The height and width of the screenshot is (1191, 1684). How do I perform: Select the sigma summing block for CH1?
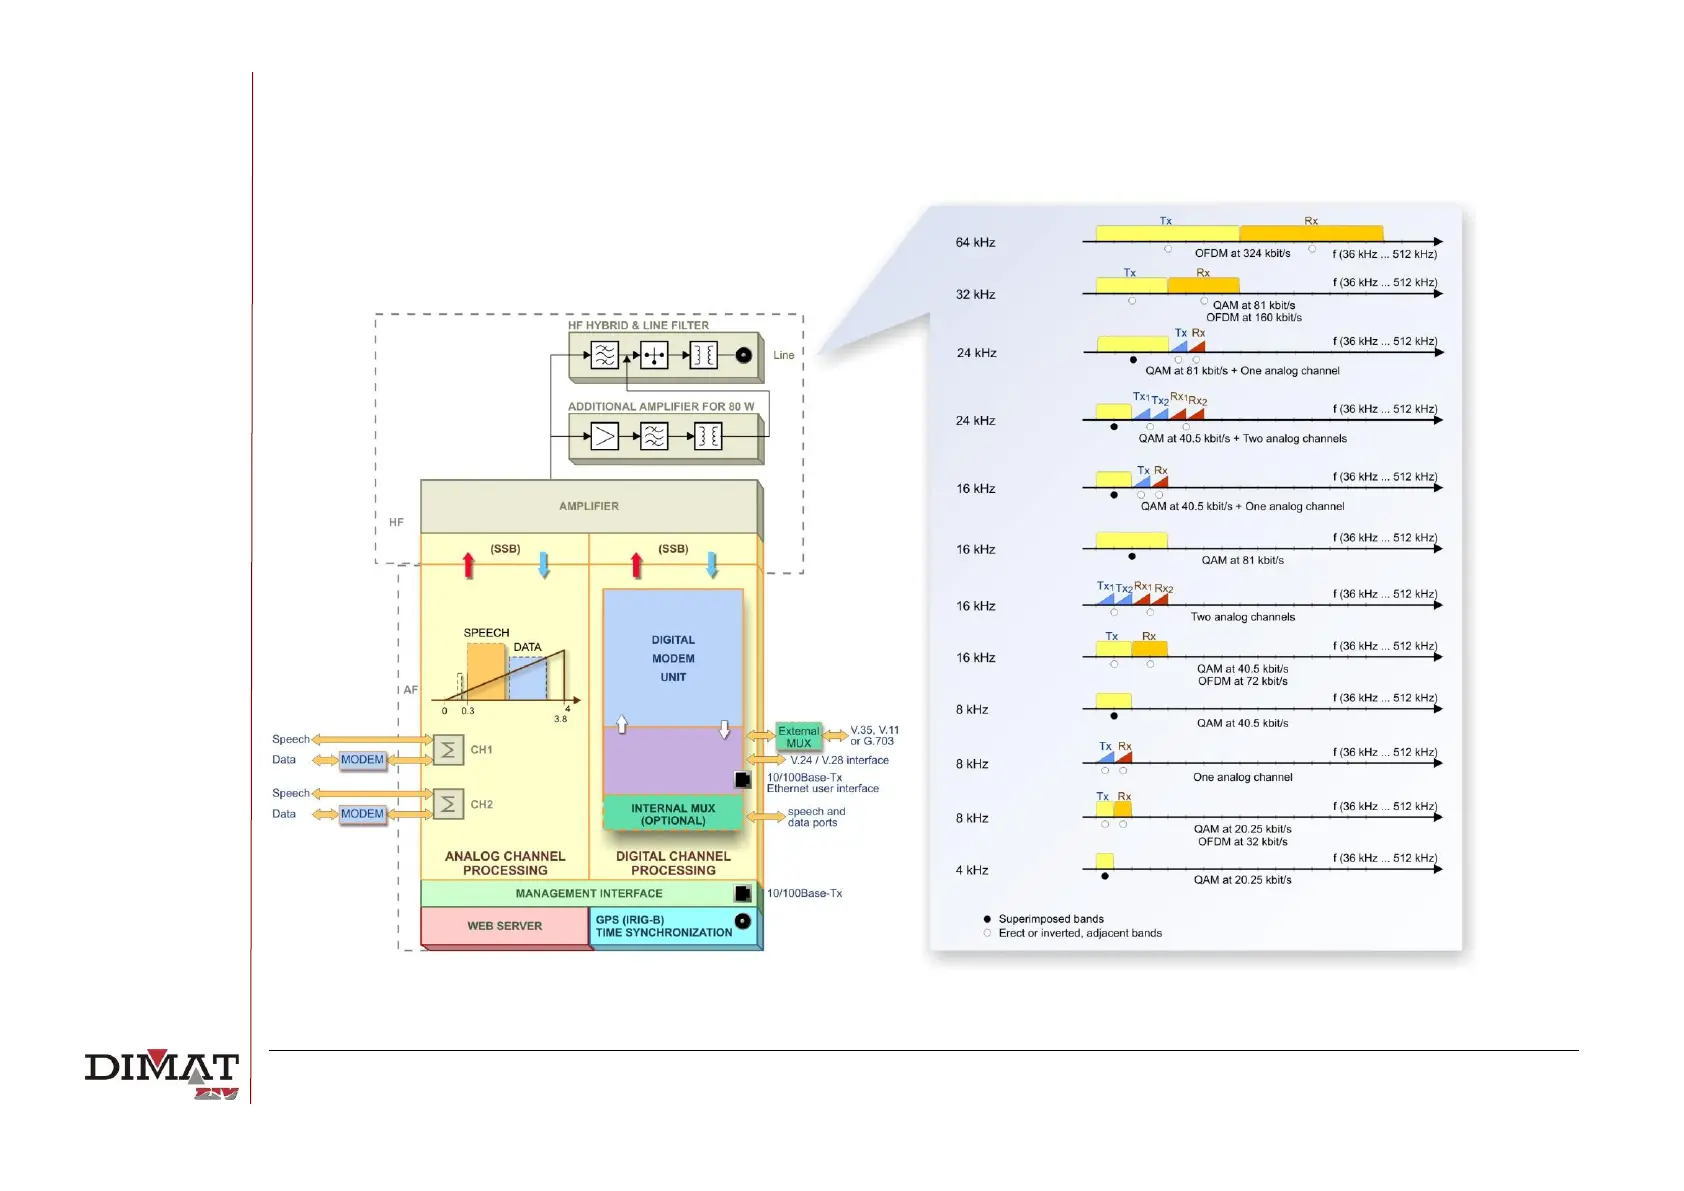pyautogui.click(x=449, y=749)
